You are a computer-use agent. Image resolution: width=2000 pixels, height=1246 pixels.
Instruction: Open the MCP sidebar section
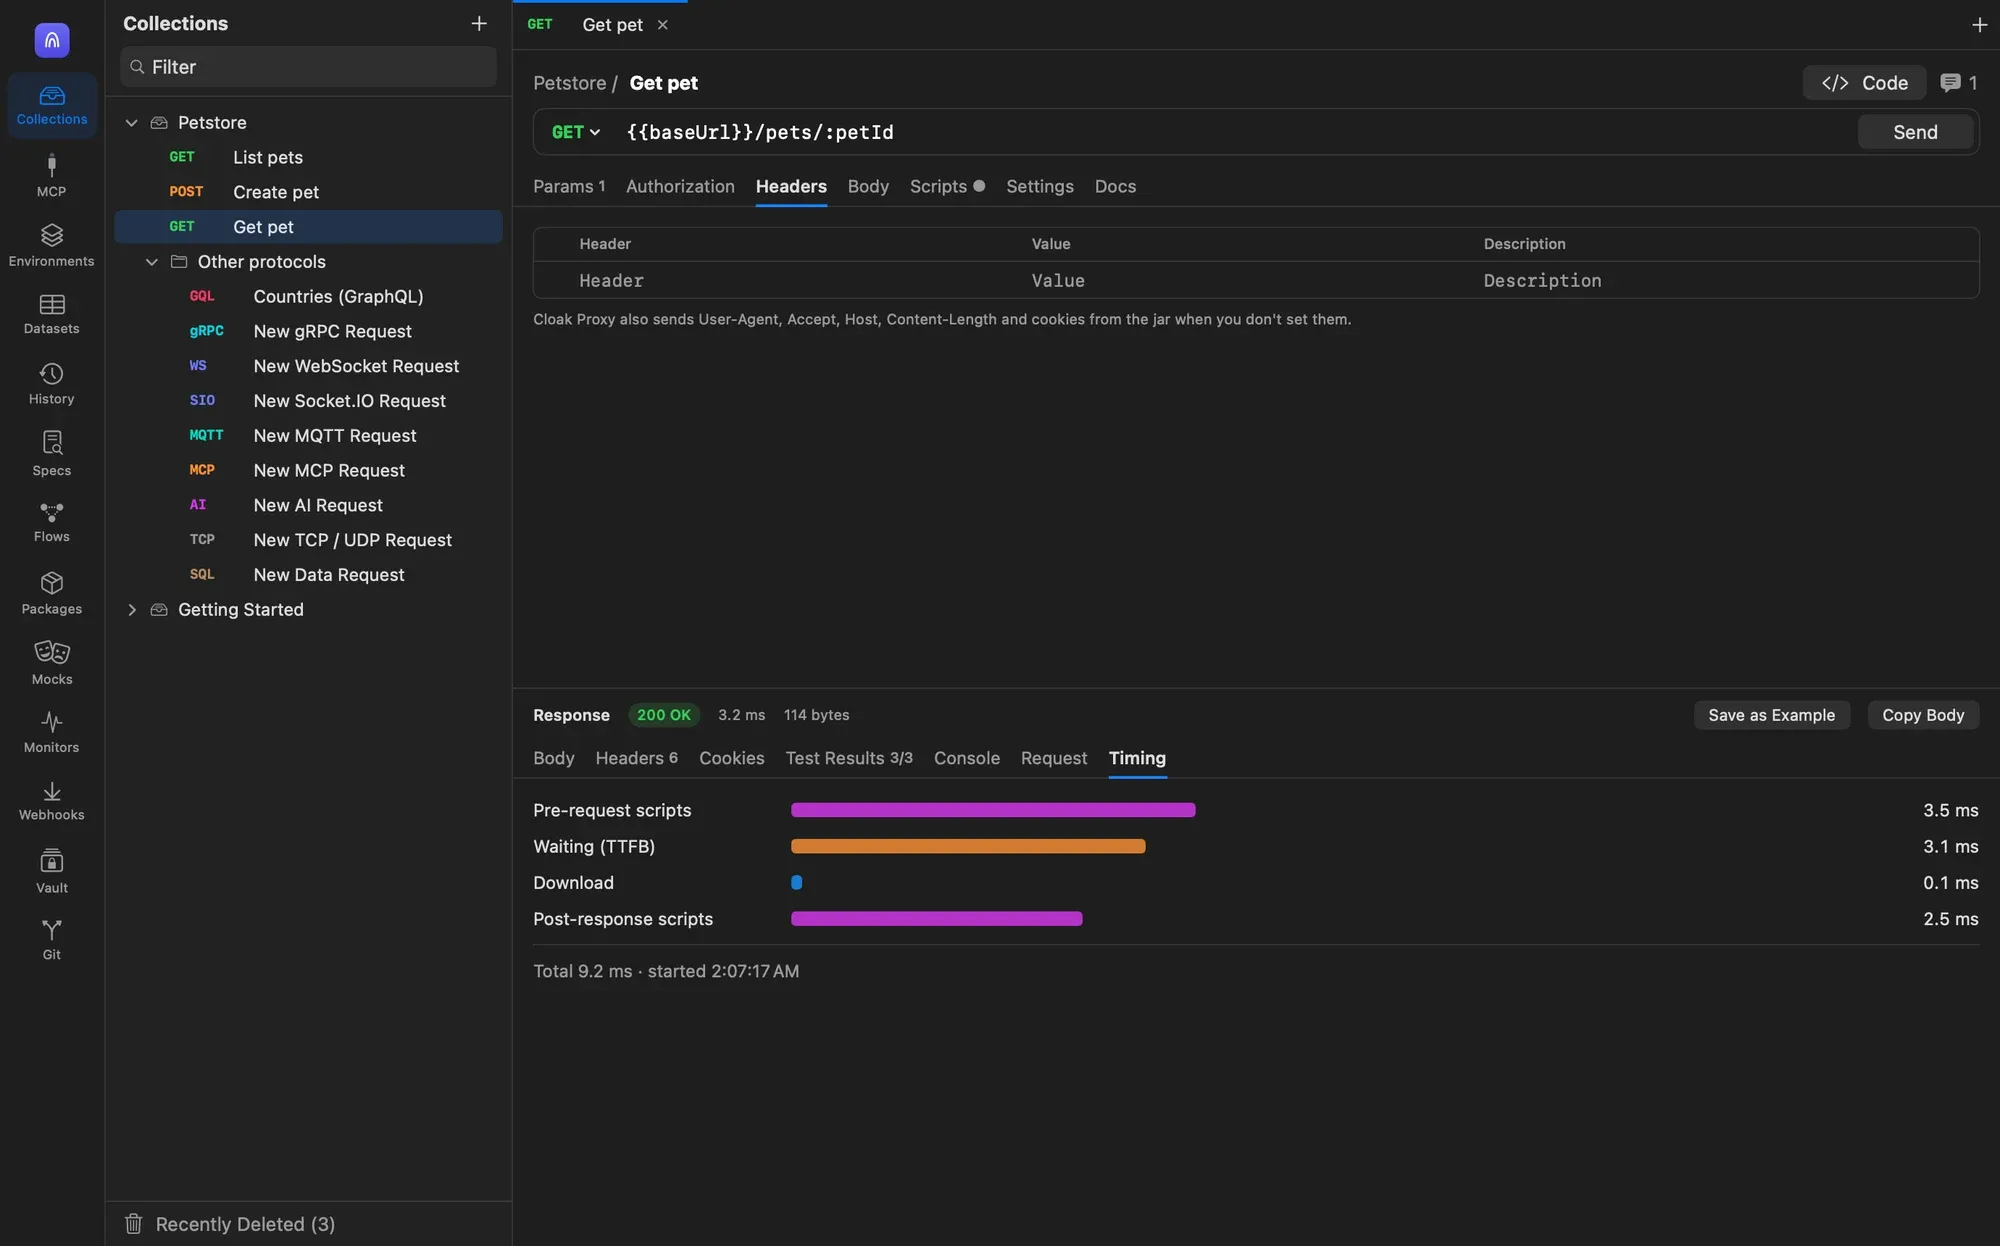click(52, 176)
